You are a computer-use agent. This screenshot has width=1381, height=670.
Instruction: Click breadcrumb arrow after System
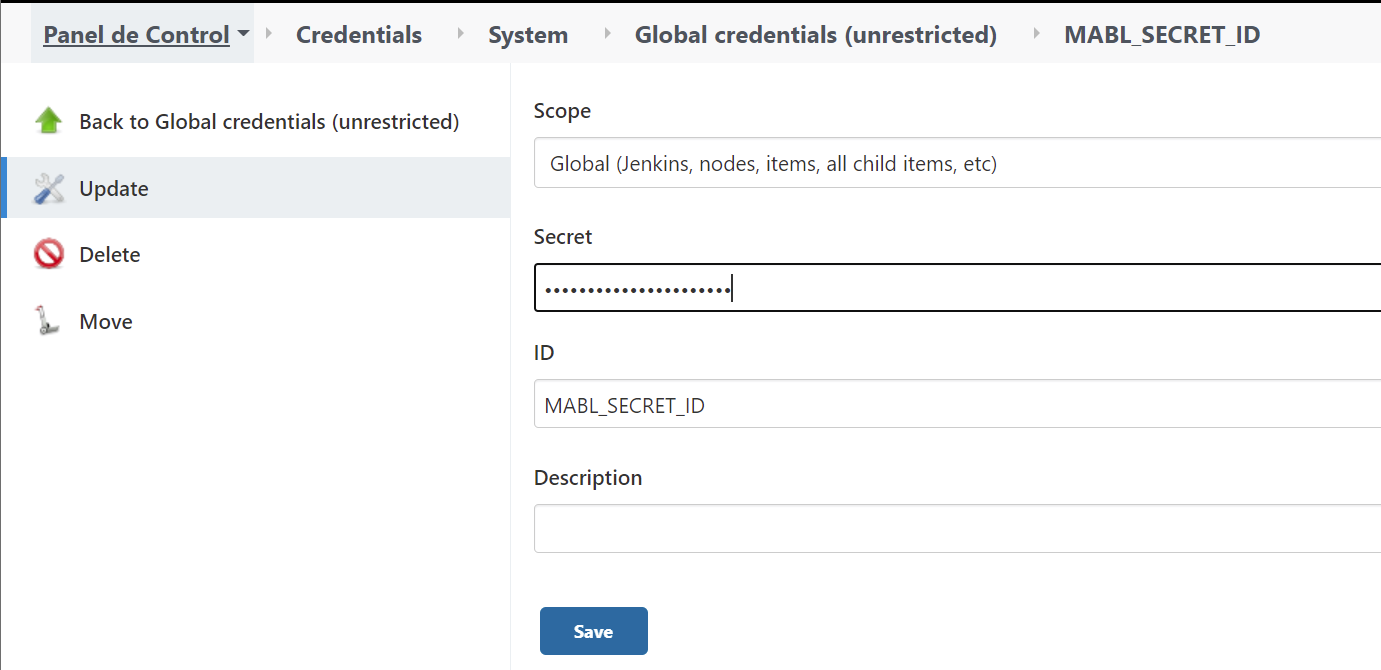[x=607, y=34]
